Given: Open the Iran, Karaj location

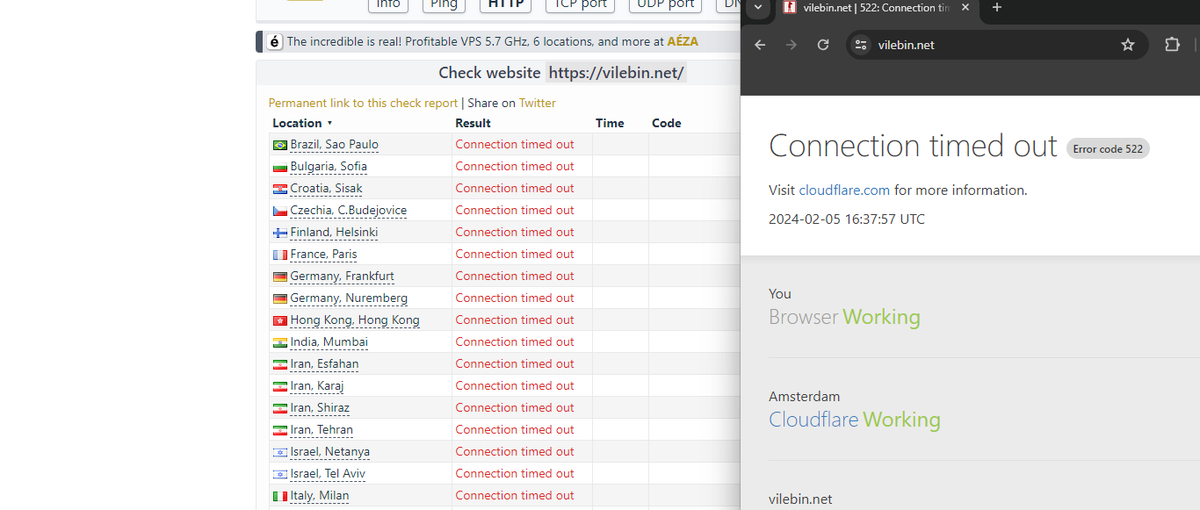Looking at the screenshot, I should pyautogui.click(x=317, y=386).
